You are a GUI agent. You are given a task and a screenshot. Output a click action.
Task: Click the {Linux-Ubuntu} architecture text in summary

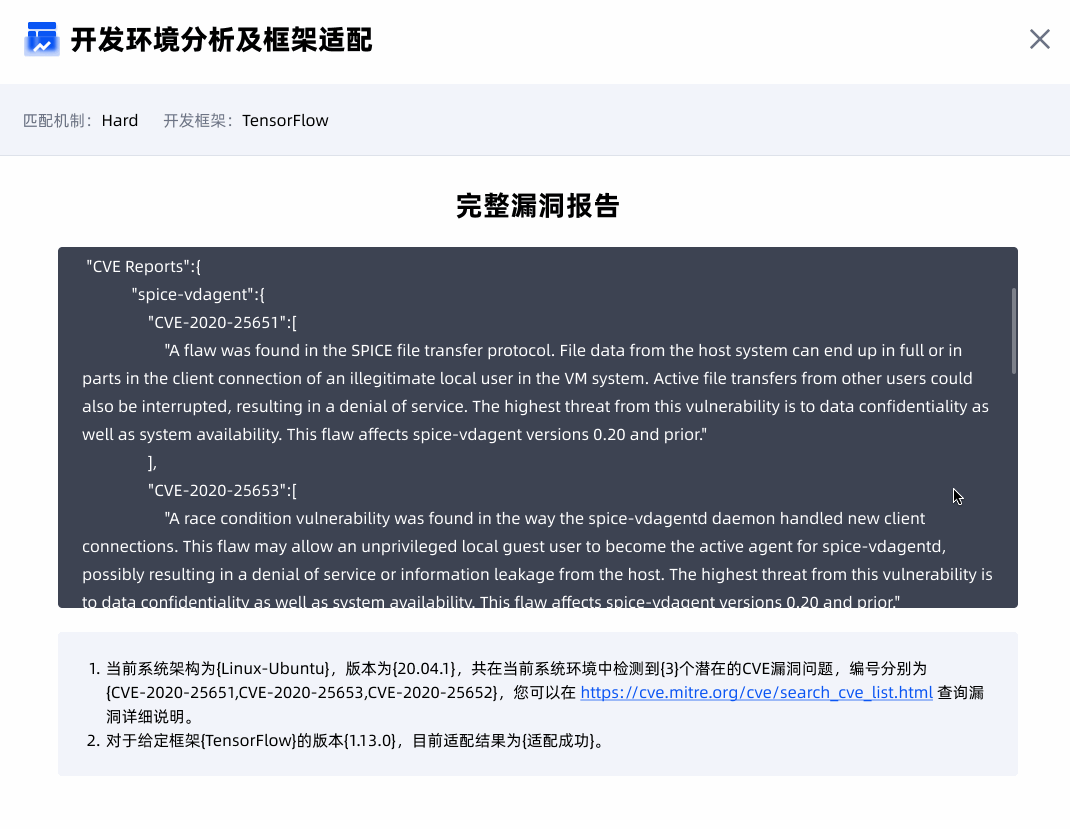[274, 669]
